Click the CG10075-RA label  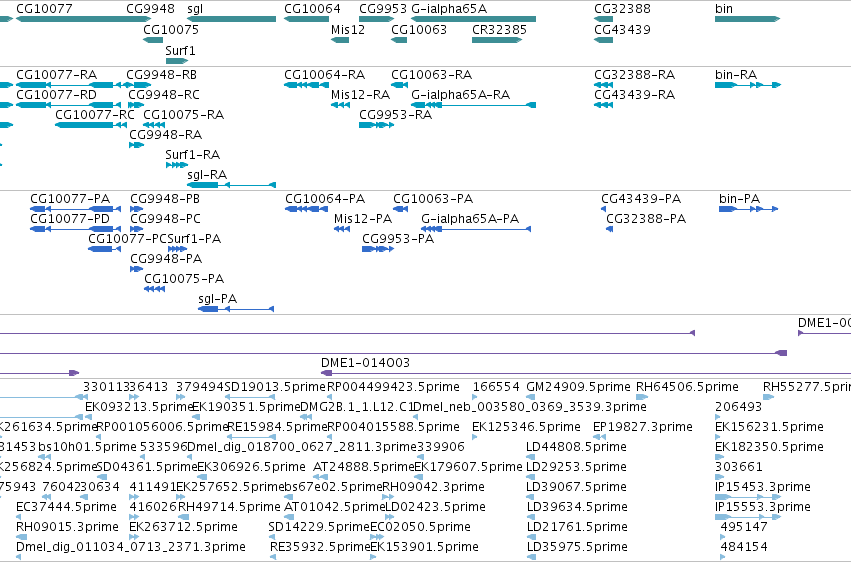coord(183,114)
